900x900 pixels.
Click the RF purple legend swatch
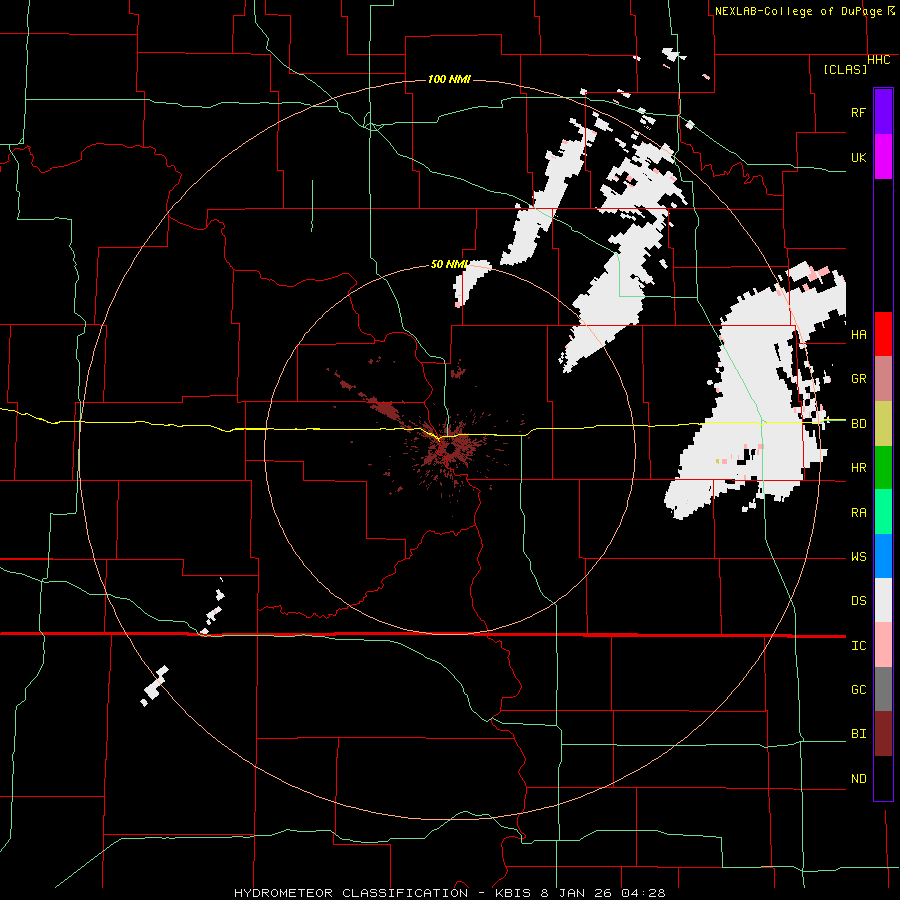click(x=883, y=112)
